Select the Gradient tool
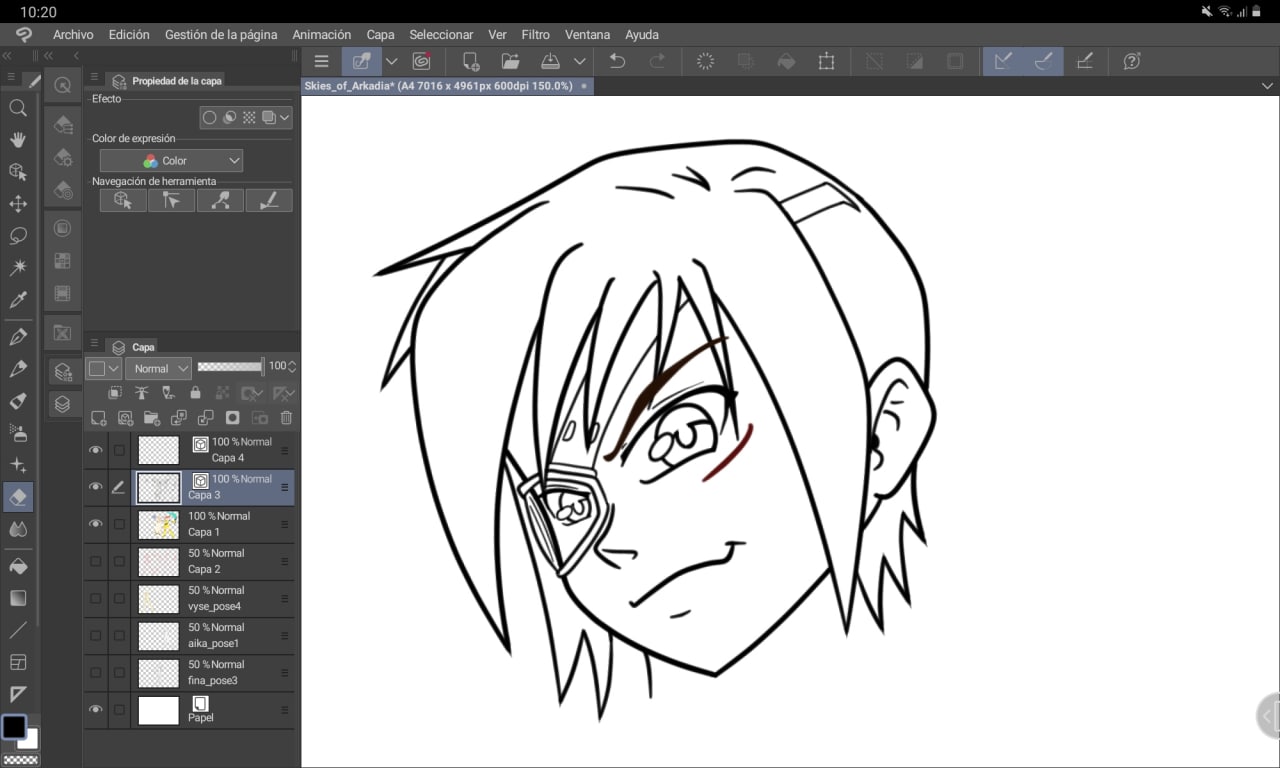 click(x=18, y=598)
